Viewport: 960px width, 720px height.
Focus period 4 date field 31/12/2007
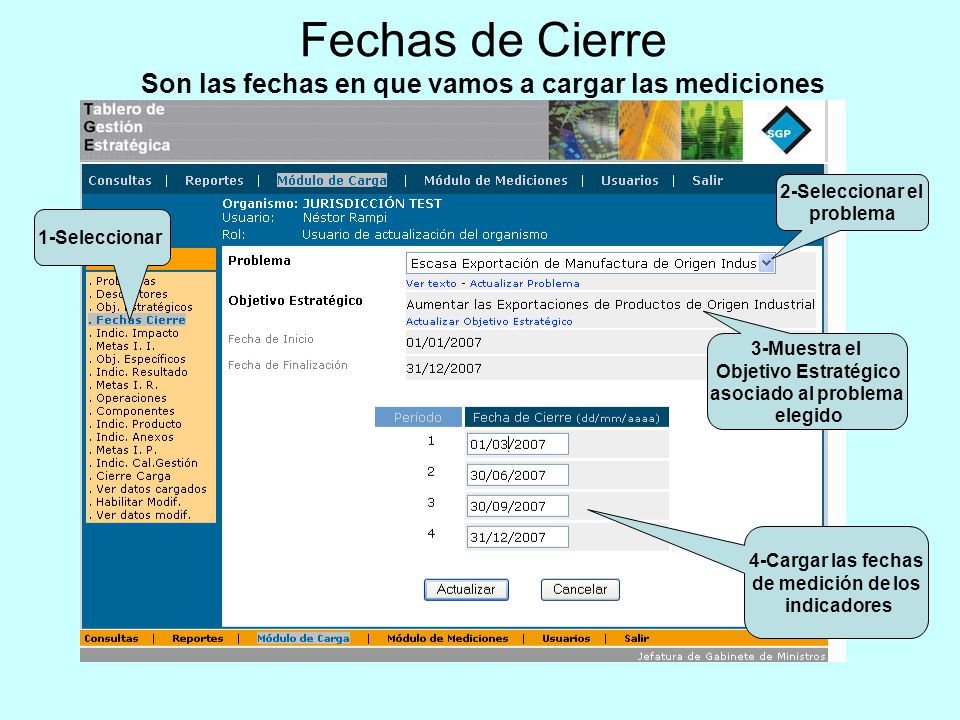517,537
